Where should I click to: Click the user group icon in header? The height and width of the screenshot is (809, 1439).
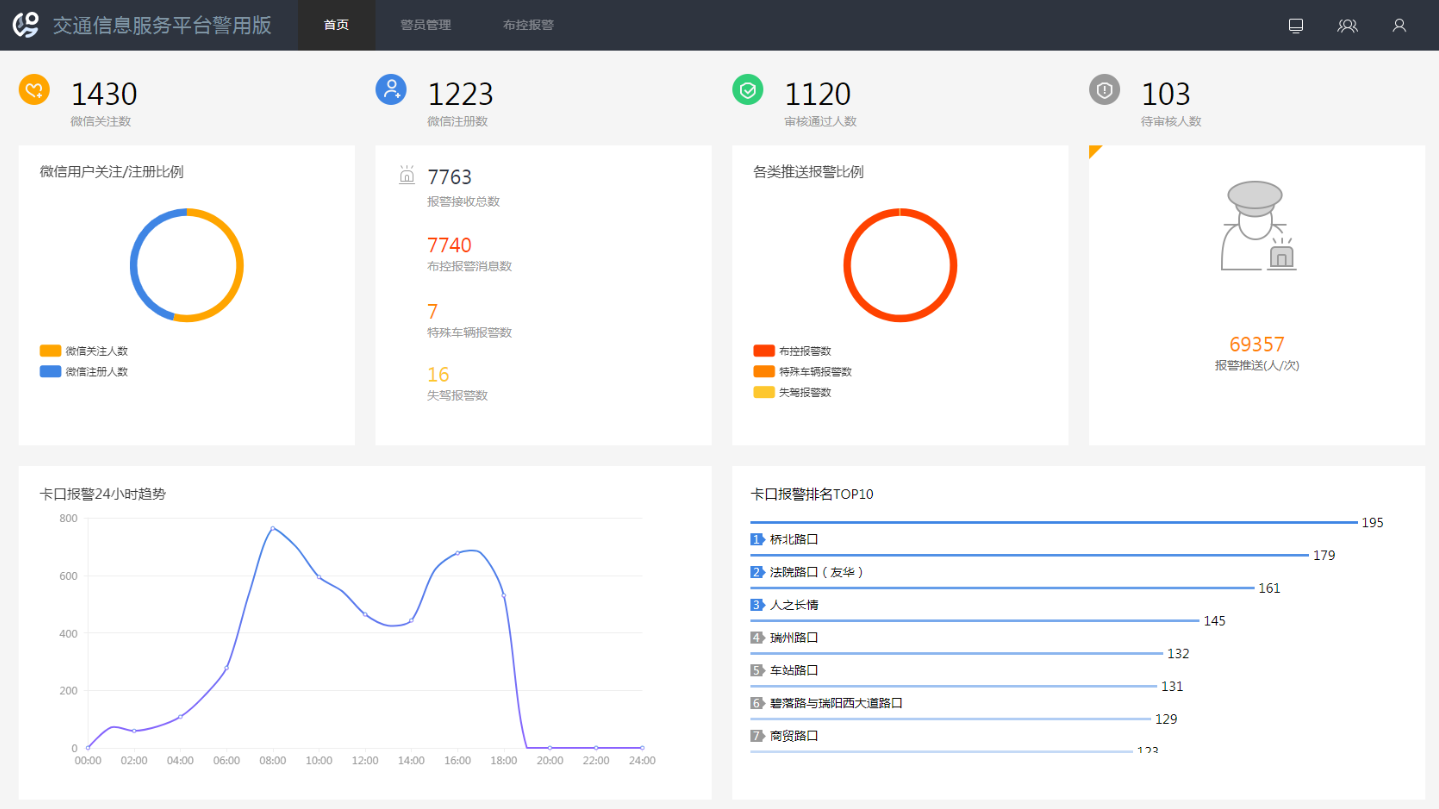pyautogui.click(x=1347, y=25)
